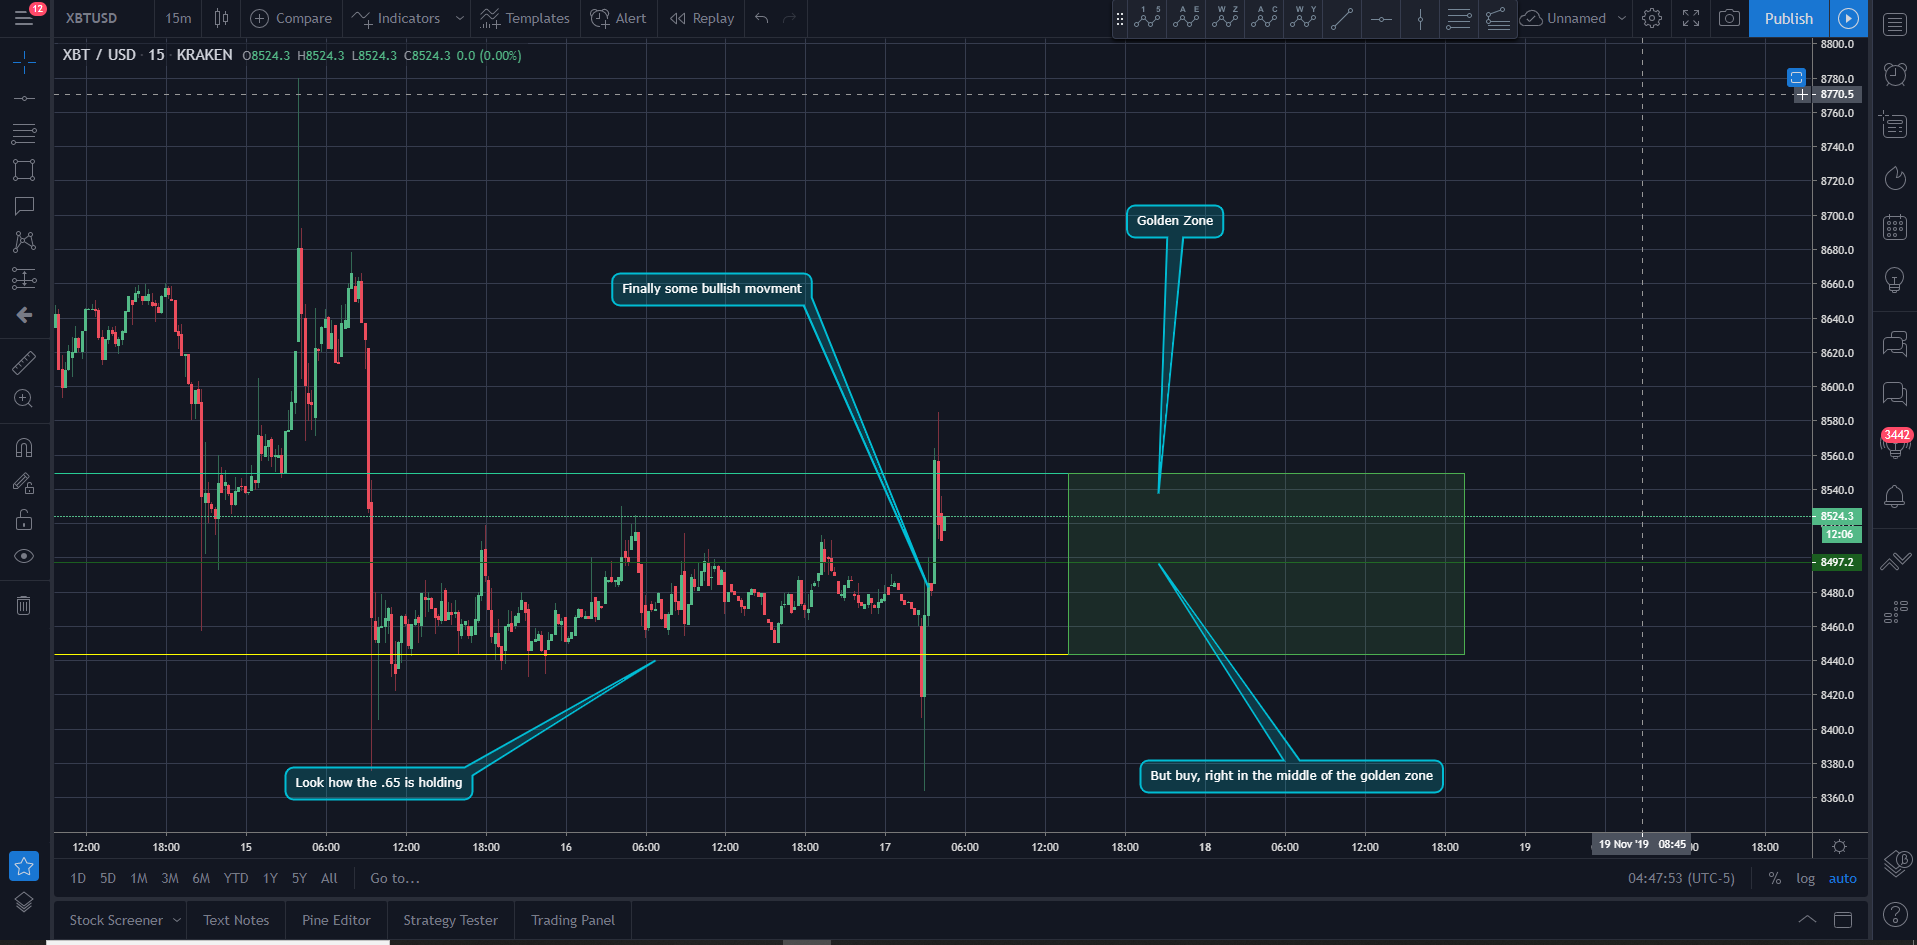Select Elliott impulse wave 1-5 pattern tool
Image resolution: width=1917 pixels, height=945 pixels.
(1148, 17)
